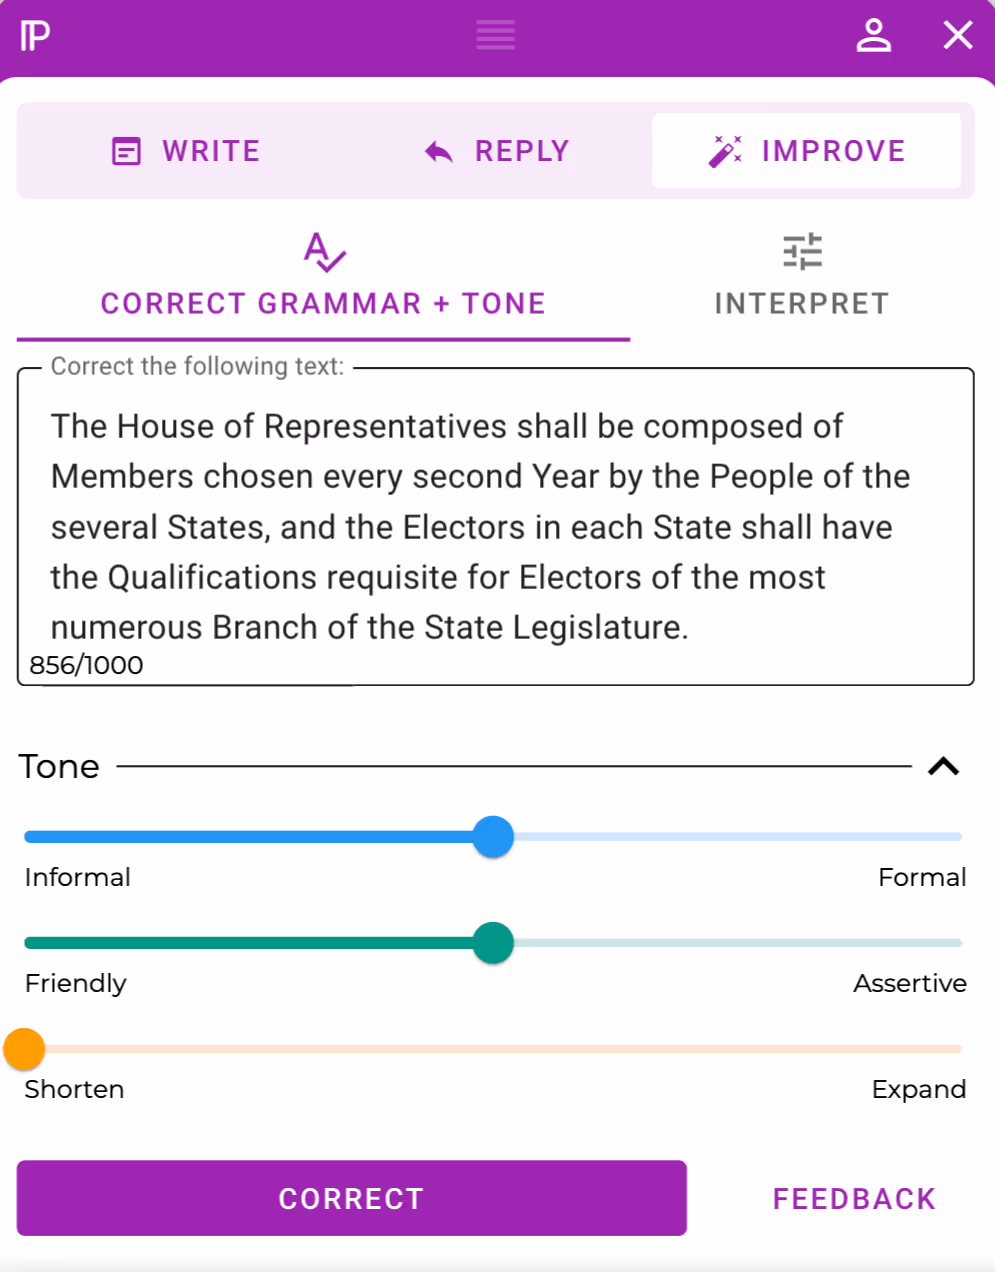Image resolution: width=995 pixels, height=1272 pixels.
Task: Switch to the WRITE tab
Action: 186,151
